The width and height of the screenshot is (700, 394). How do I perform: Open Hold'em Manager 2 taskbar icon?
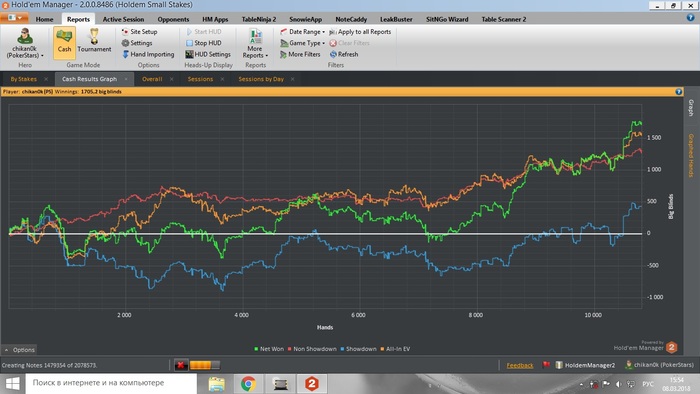[x=312, y=384]
